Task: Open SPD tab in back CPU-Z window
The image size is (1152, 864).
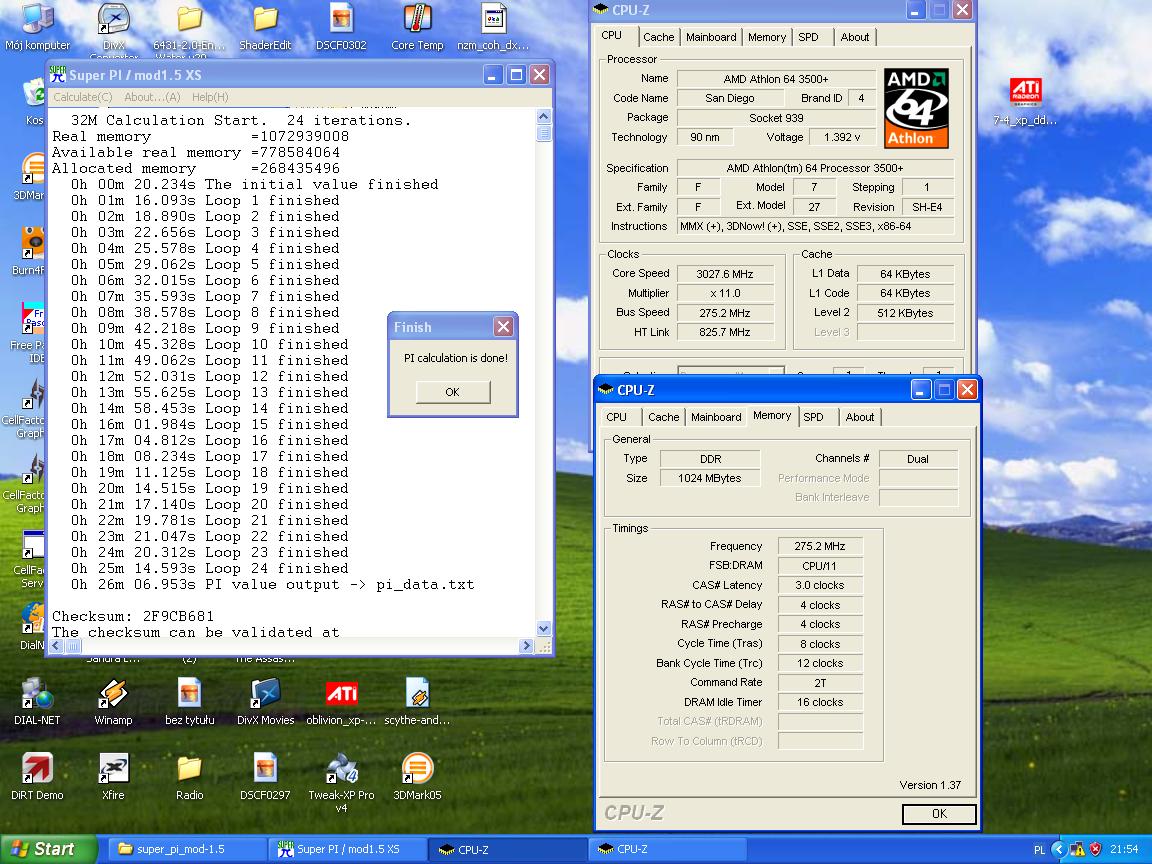Action: click(808, 37)
